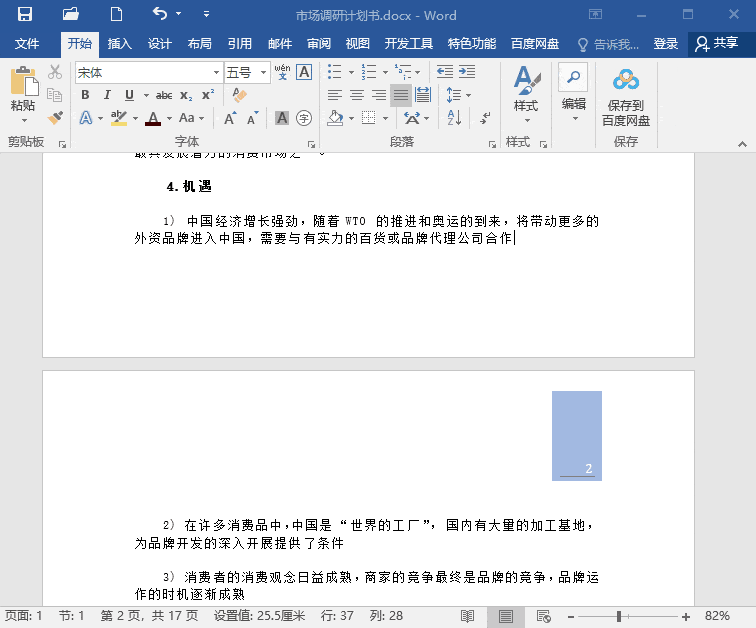Open the Bullets list dropdown arrow

click(x=351, y=73)
